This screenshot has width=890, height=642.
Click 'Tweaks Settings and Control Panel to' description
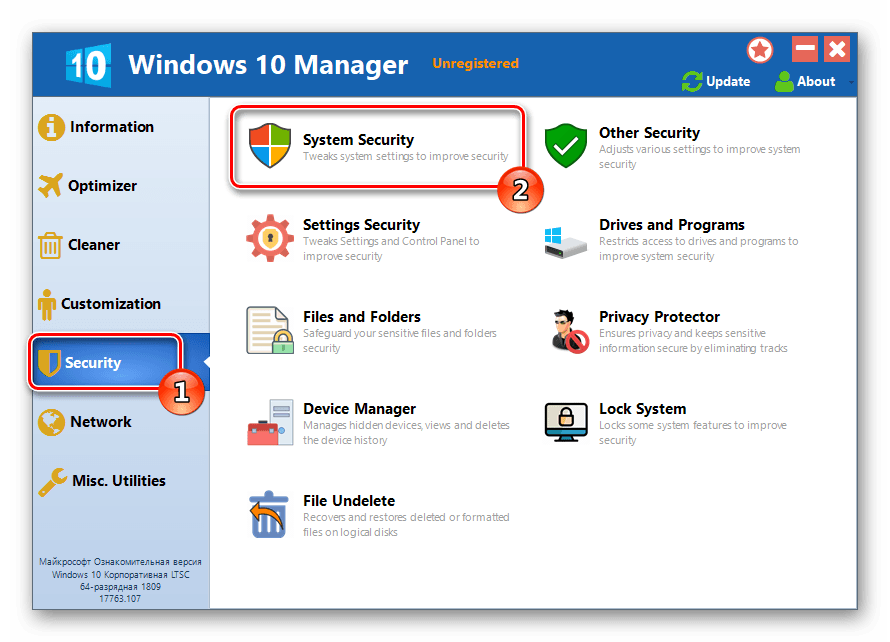point(391,241)
